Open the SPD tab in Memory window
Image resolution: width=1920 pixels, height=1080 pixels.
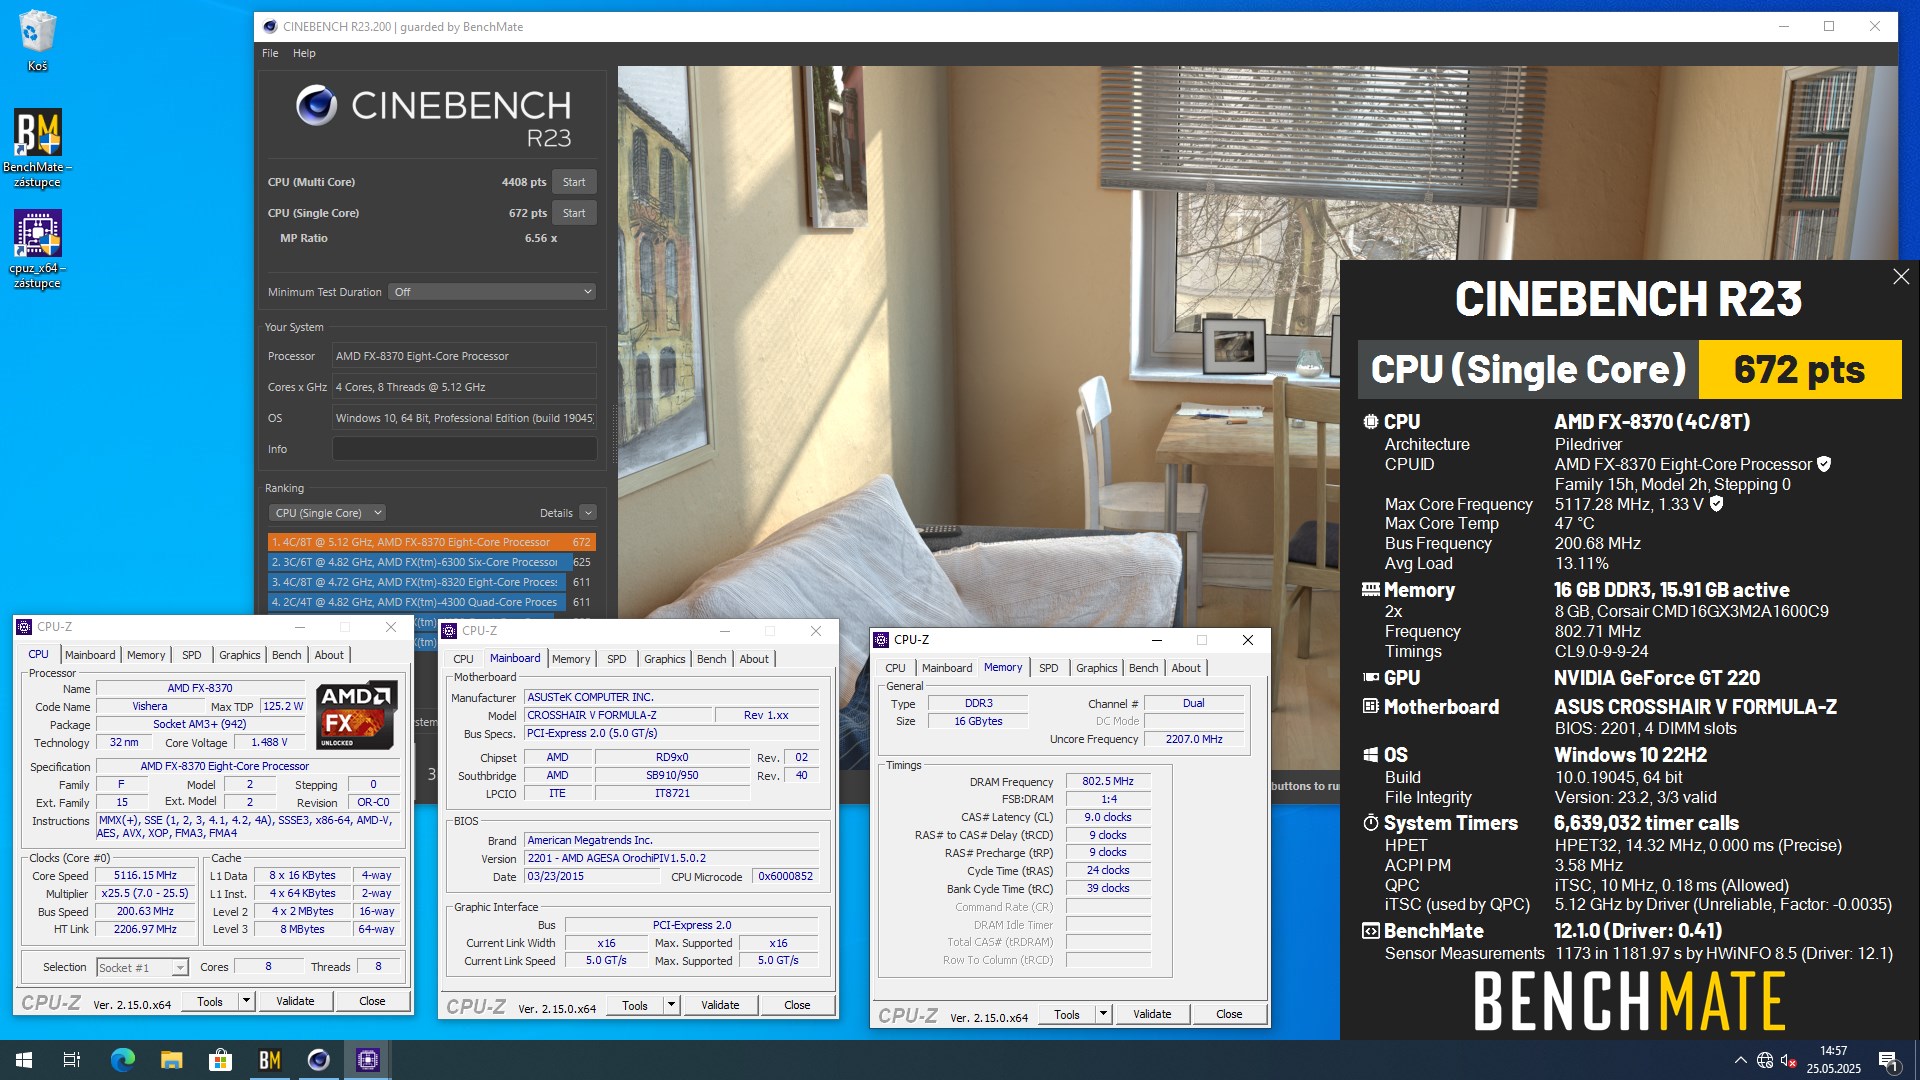[x=1049, y=668]
